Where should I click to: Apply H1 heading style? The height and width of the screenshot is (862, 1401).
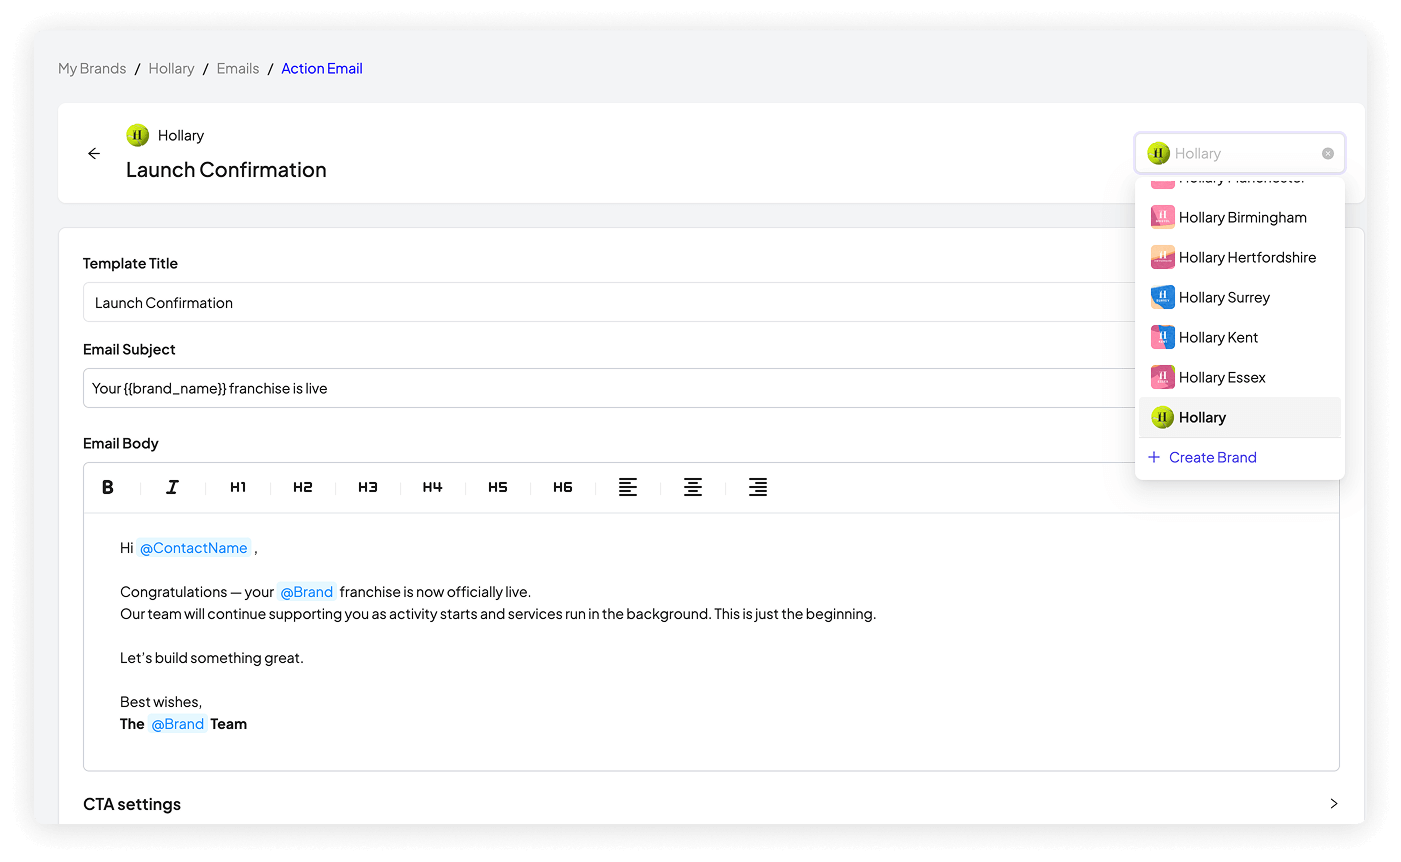click(238, 487)
